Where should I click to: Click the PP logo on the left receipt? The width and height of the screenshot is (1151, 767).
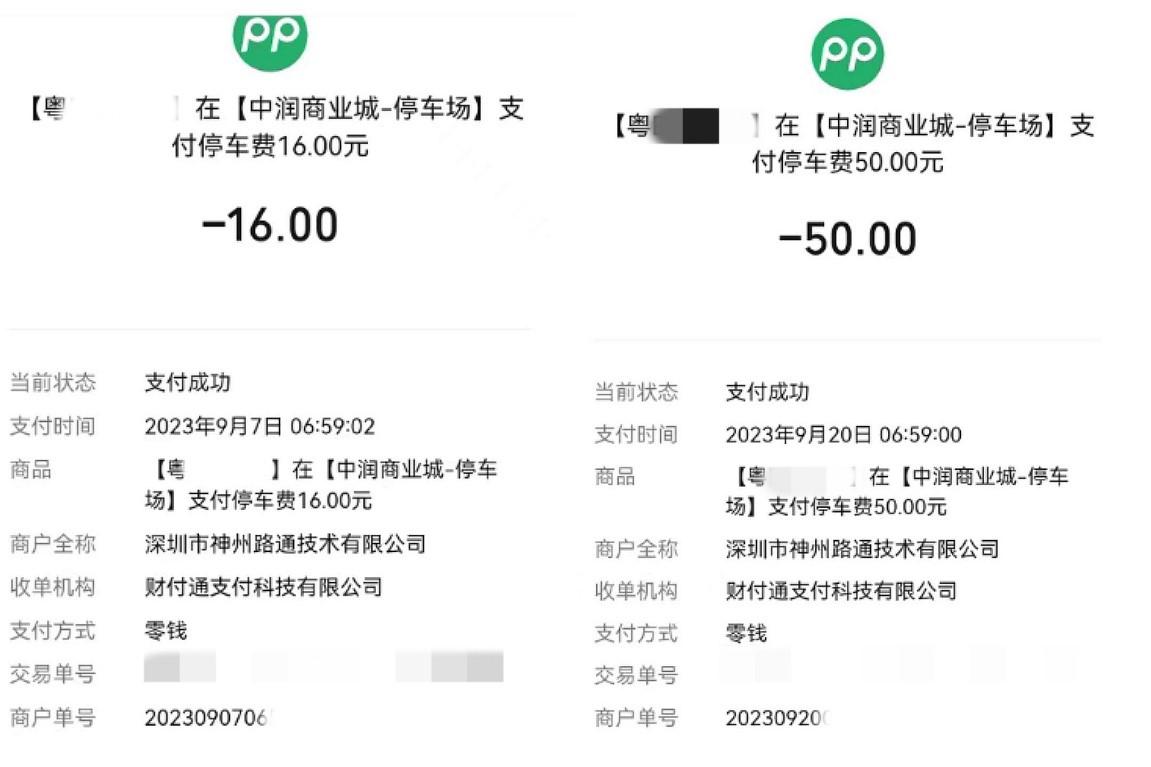(270, 34)
